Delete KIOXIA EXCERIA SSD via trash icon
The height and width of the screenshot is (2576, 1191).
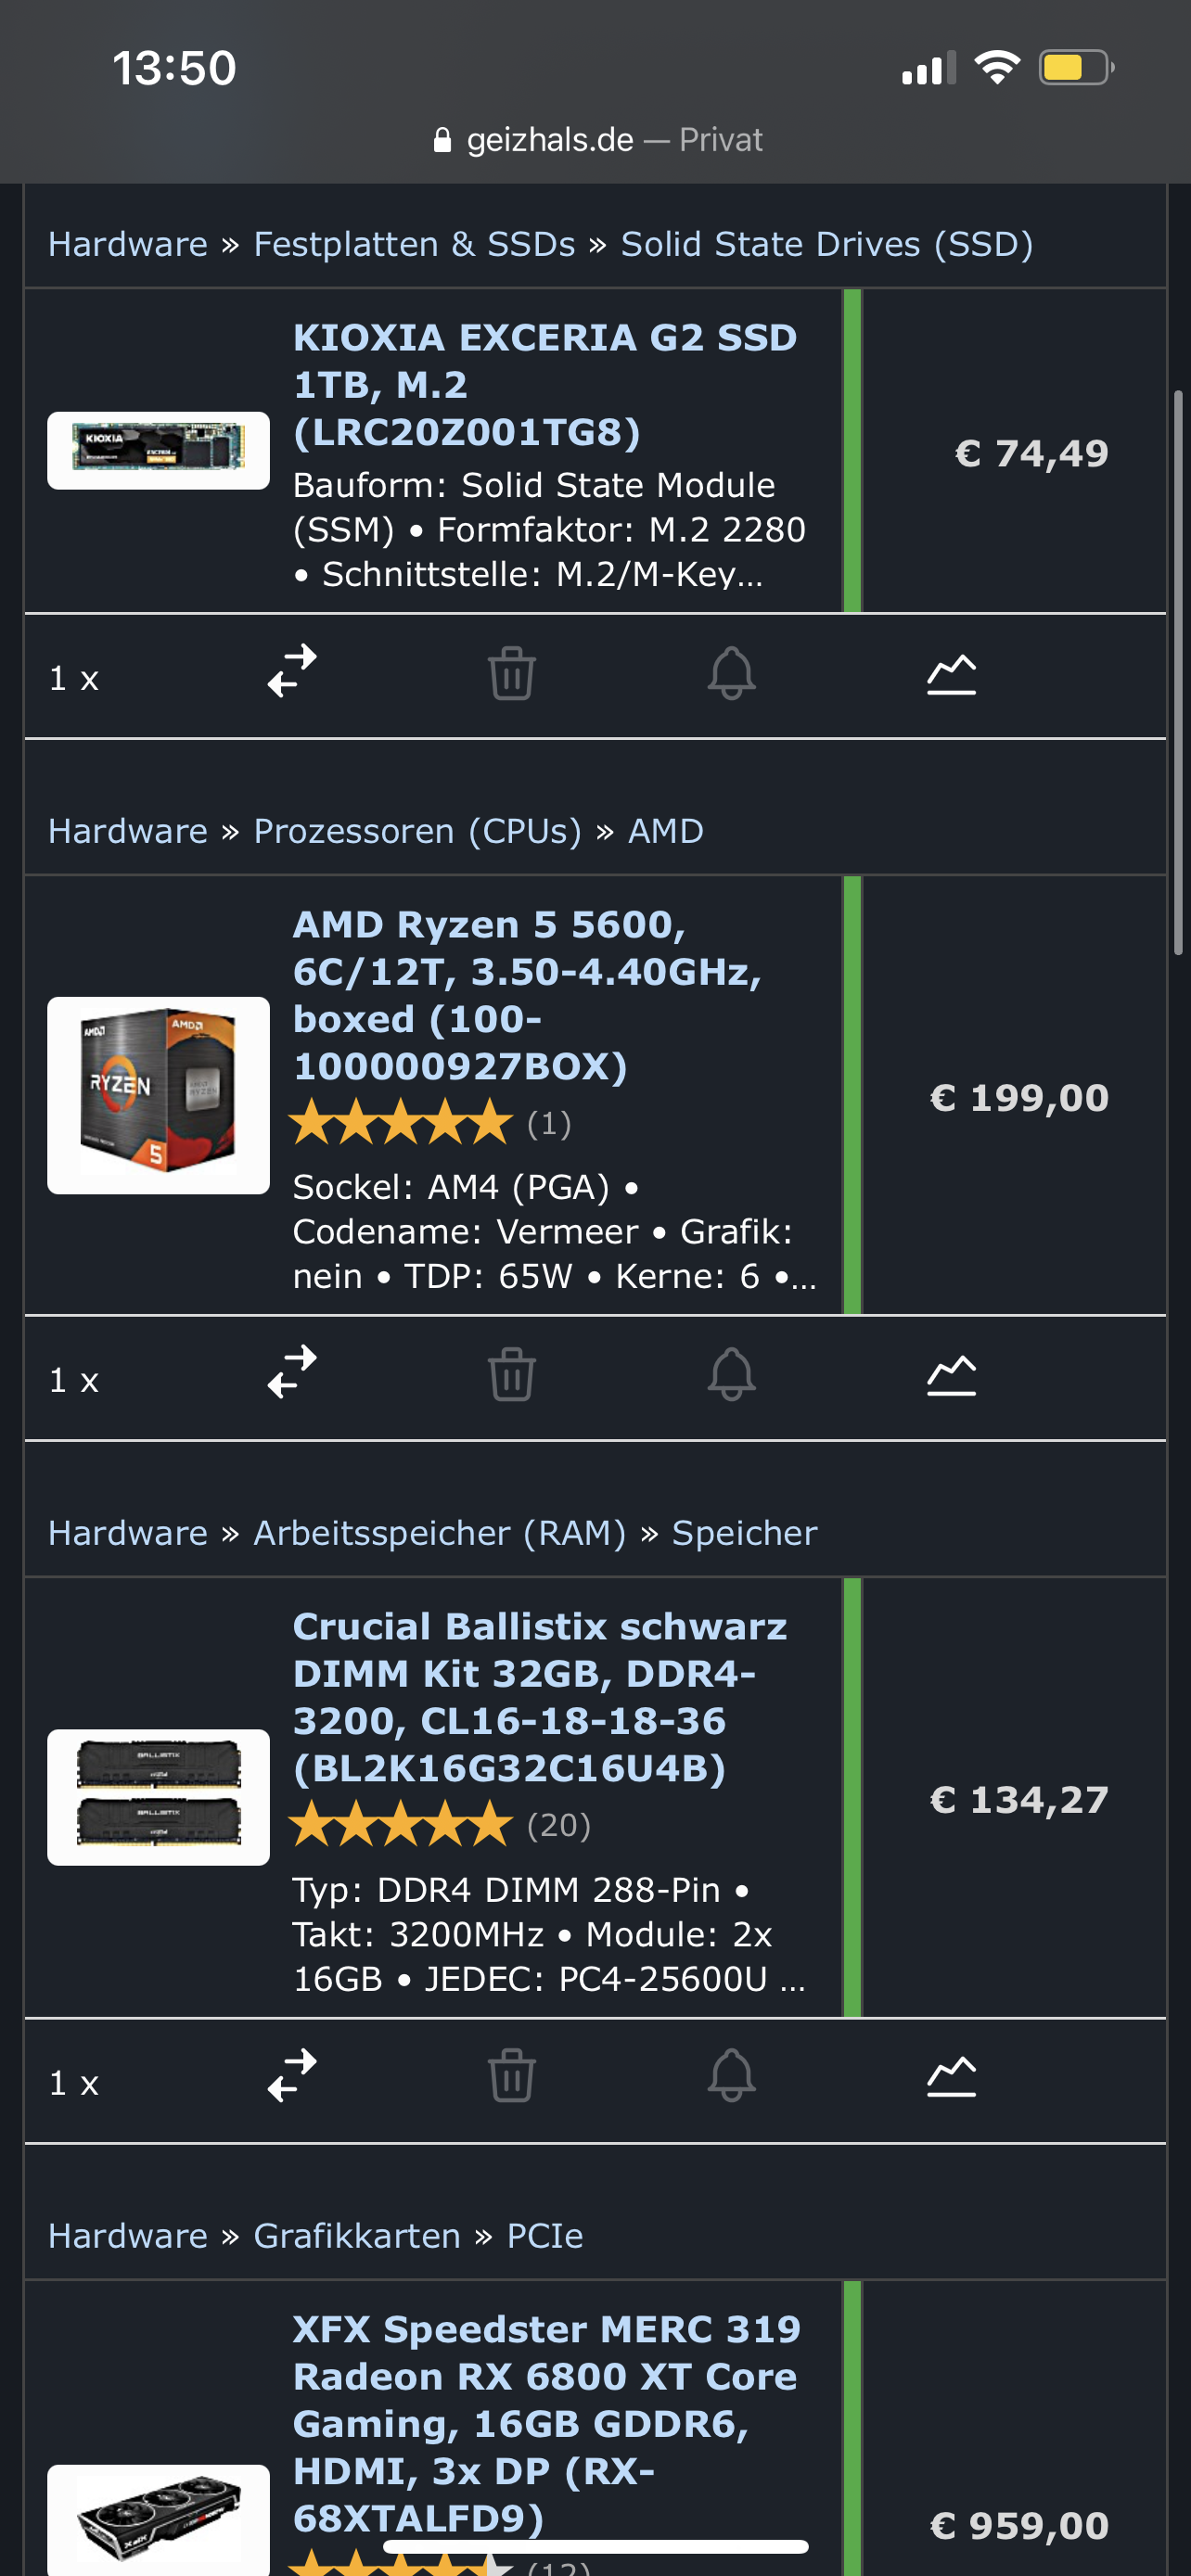[511, 673]
